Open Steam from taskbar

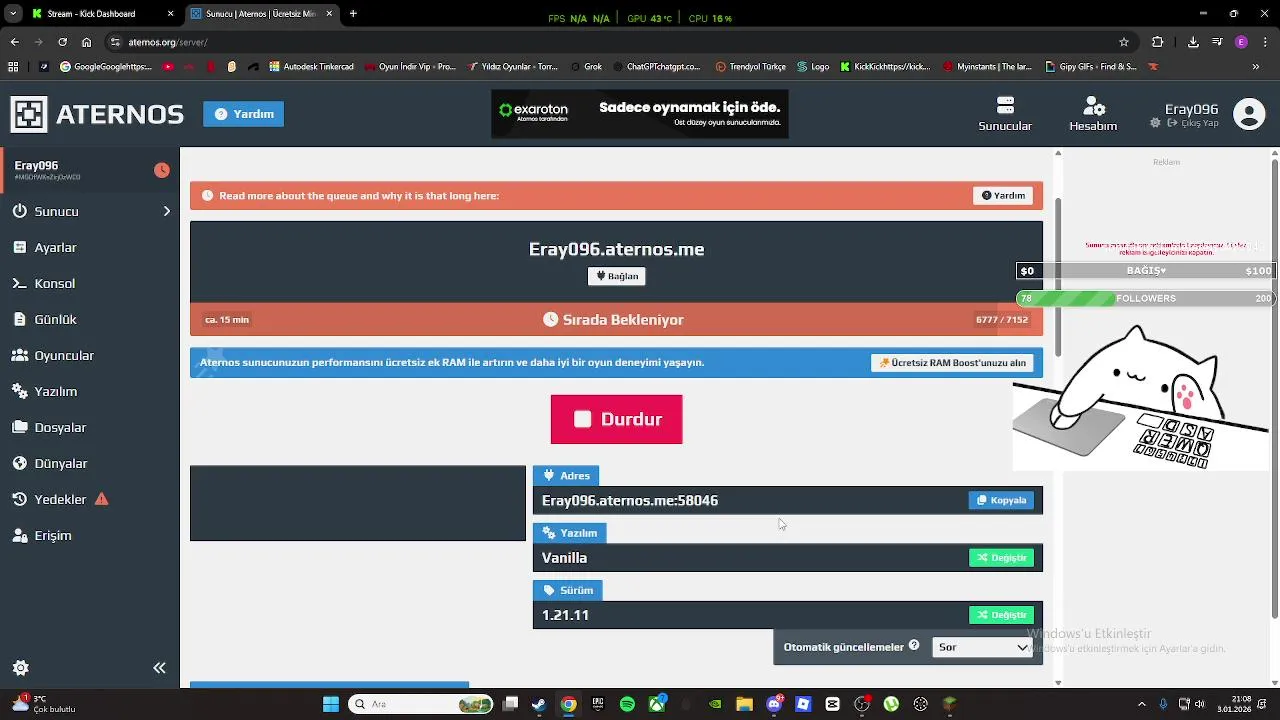coord(539,704)
